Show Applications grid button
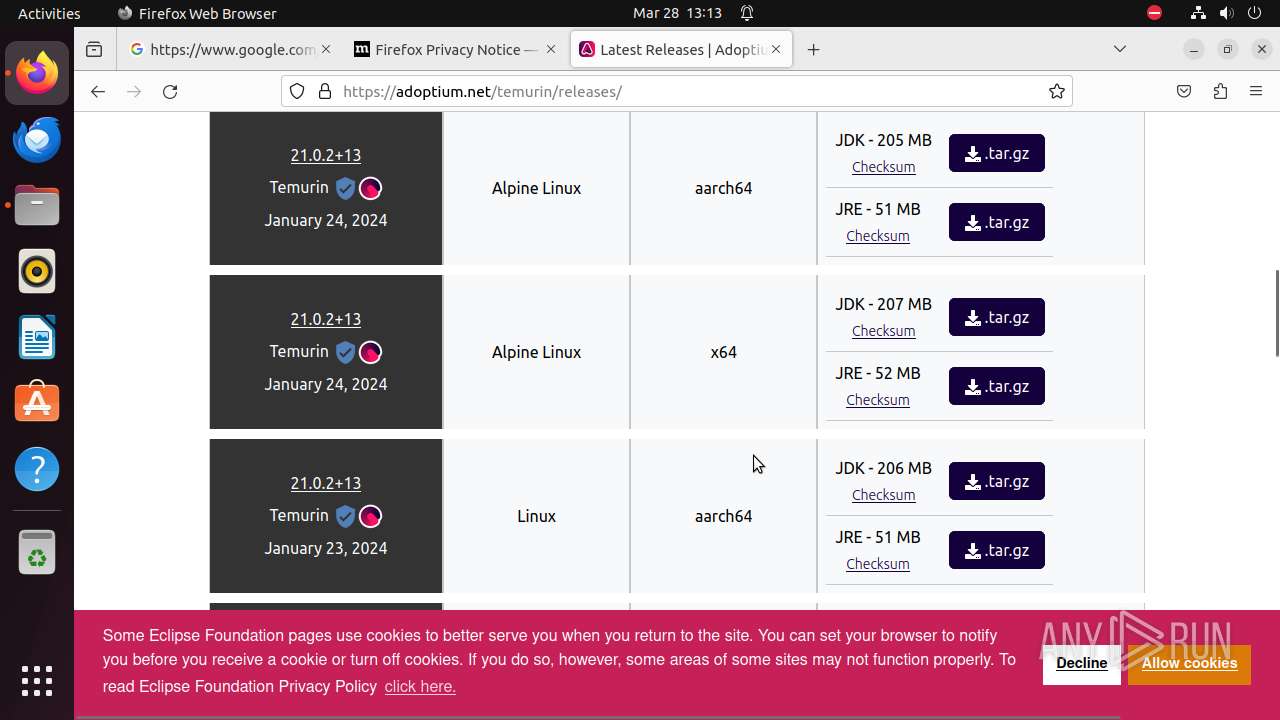Image resolution: width=1280 pixels, height=720 pixels. [37, 680]
